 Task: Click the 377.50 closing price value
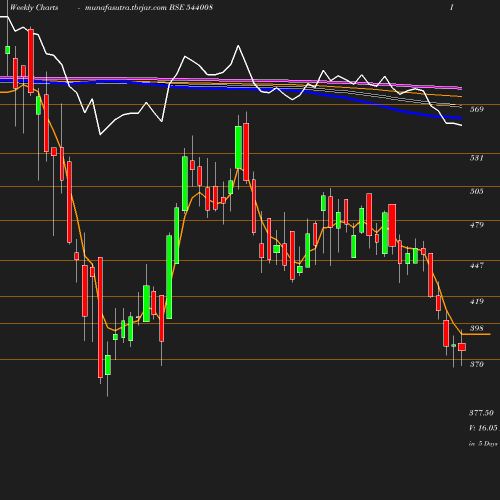(481, 413)
